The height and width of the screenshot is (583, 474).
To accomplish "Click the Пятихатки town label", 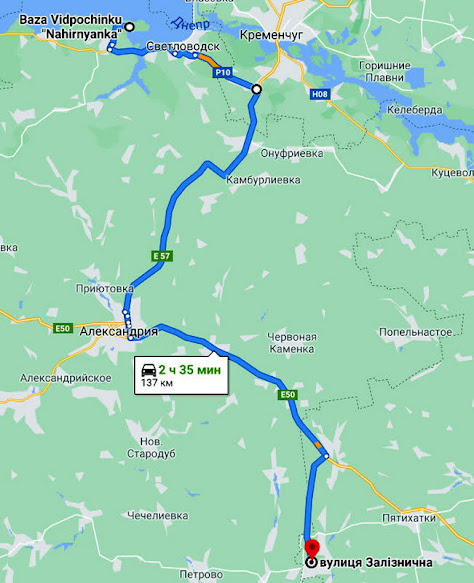I will point(409,518).
